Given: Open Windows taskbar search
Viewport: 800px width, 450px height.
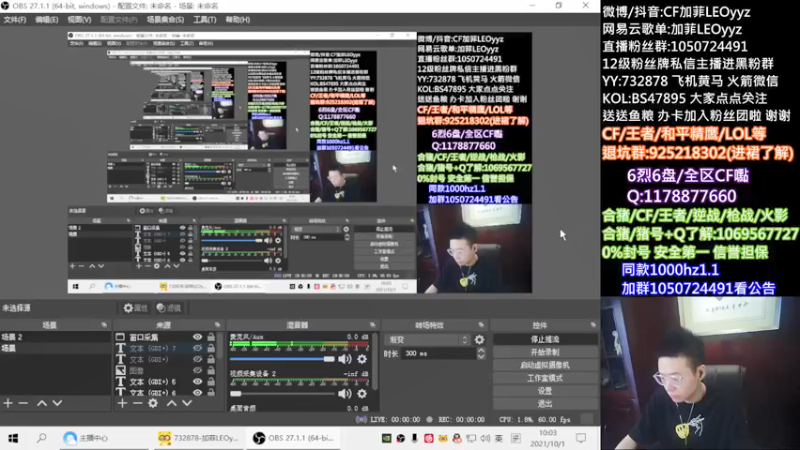Looking at the screenshot, I should [x=41, y=438].
